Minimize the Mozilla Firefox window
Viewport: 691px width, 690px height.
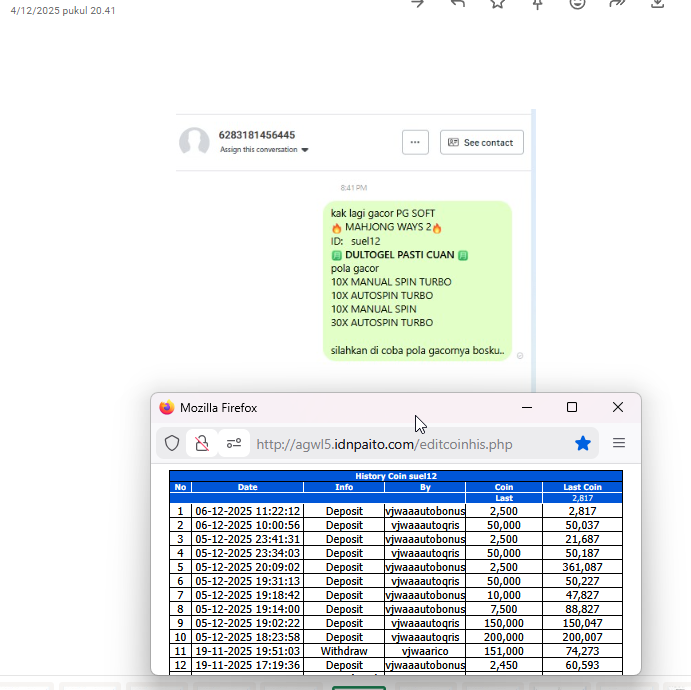pyautogui.click(x=527, y=408)
